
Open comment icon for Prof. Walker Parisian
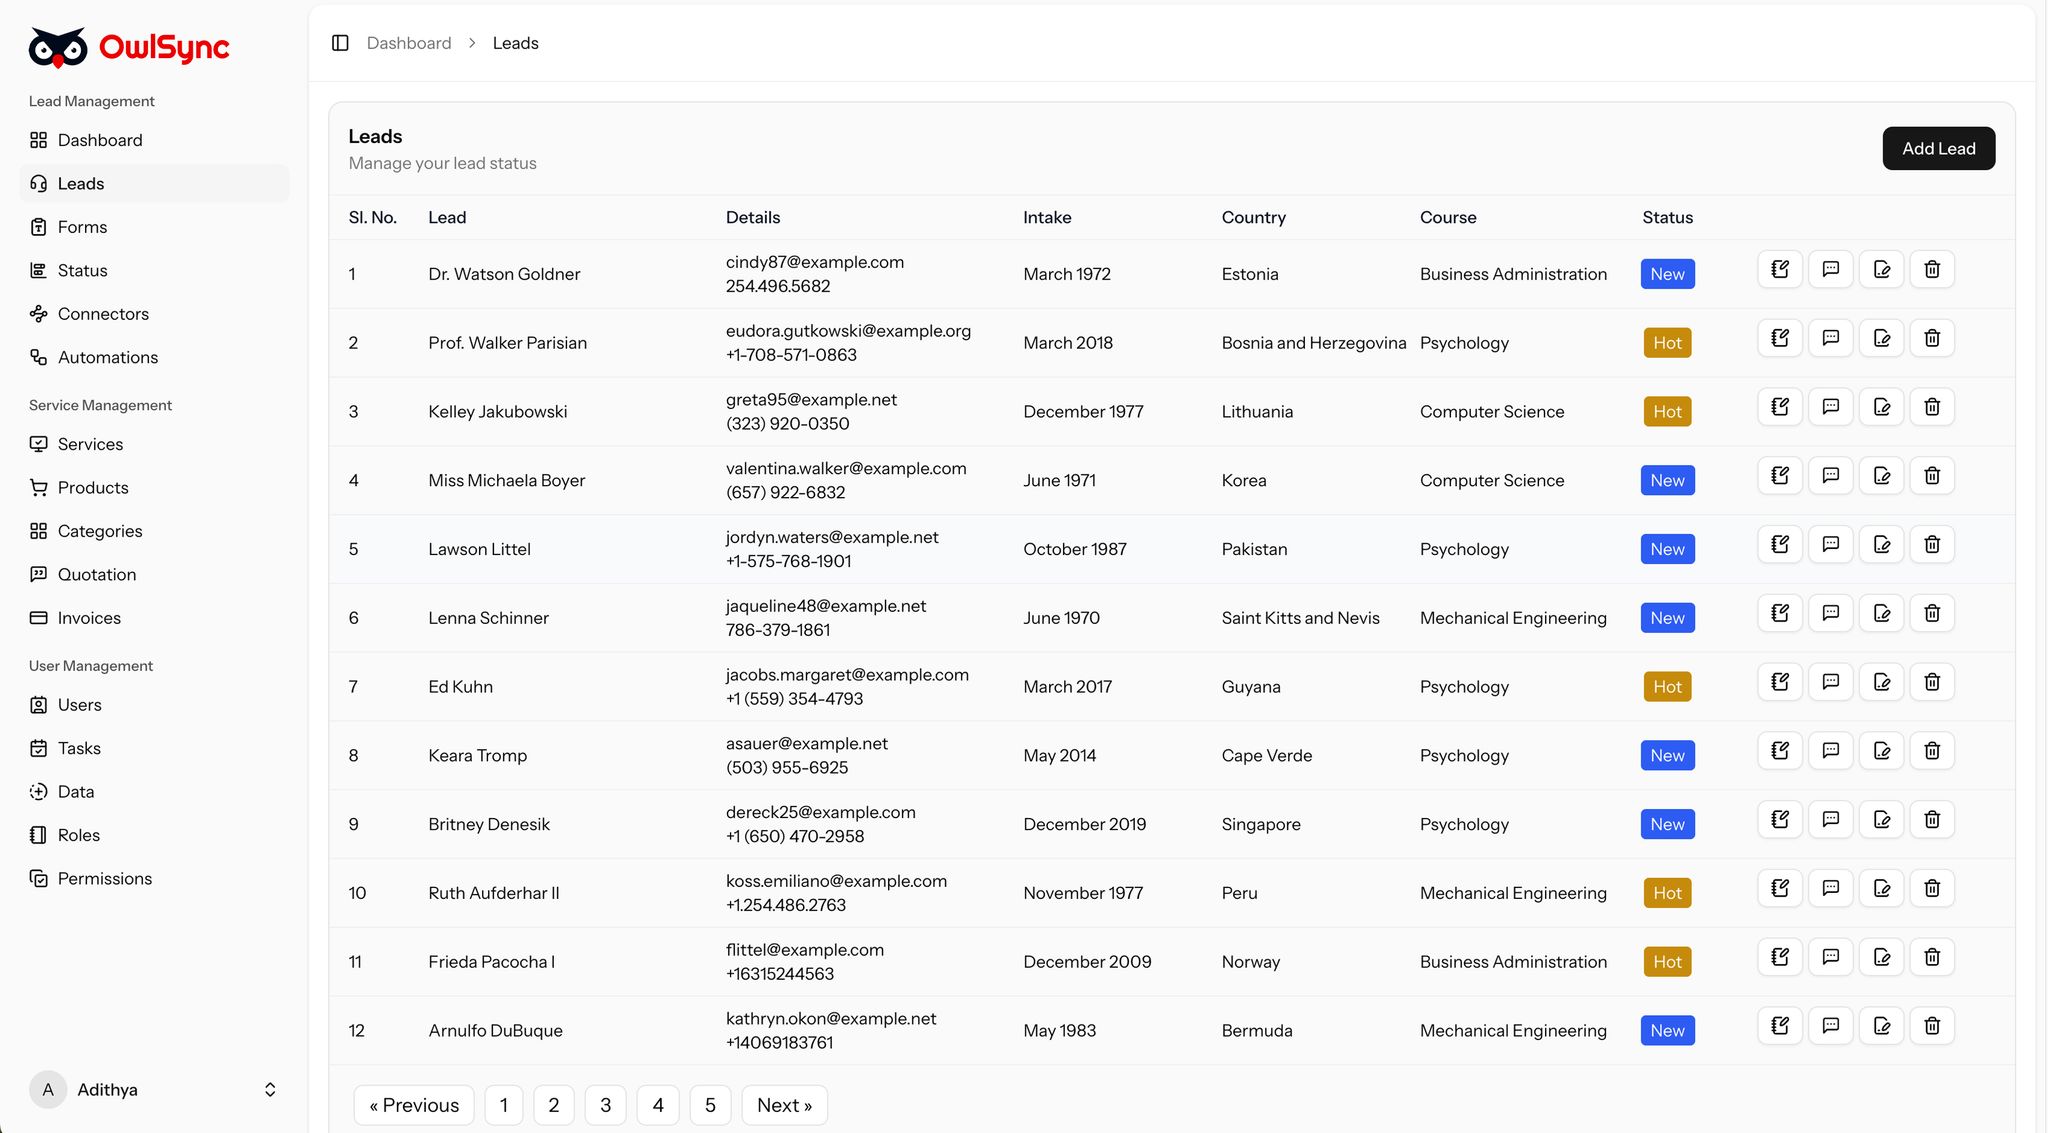[x=1830, y=338]
